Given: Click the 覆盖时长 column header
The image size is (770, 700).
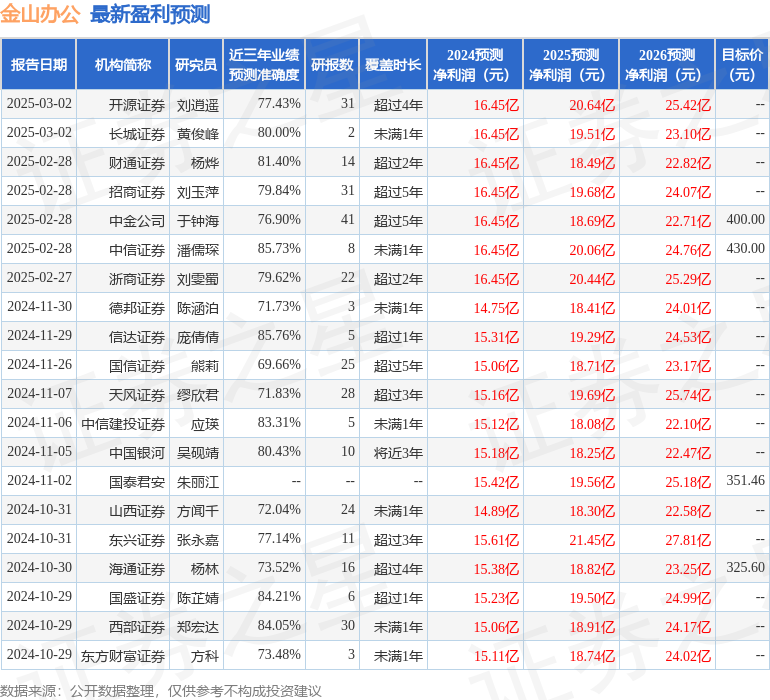Looking at the screenshot, I should click(393, 64).
